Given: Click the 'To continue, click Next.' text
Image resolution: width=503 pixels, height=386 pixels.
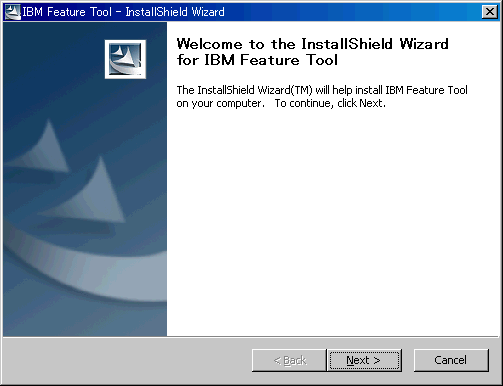Looking at the screenshot, I should click(330, 103).
